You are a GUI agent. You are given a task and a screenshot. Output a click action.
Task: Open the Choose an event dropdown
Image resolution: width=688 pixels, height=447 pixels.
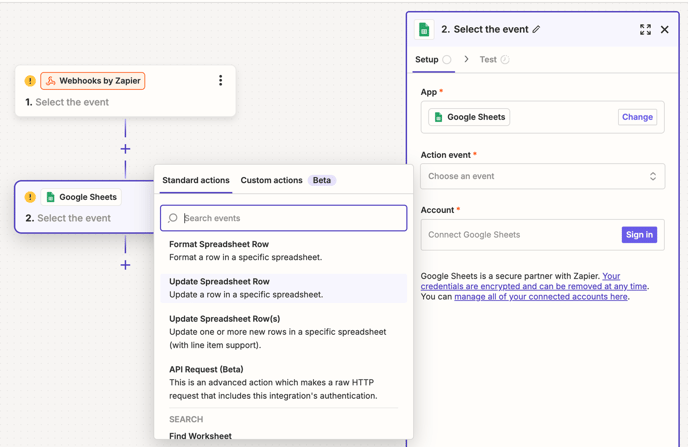coord(542,176)
